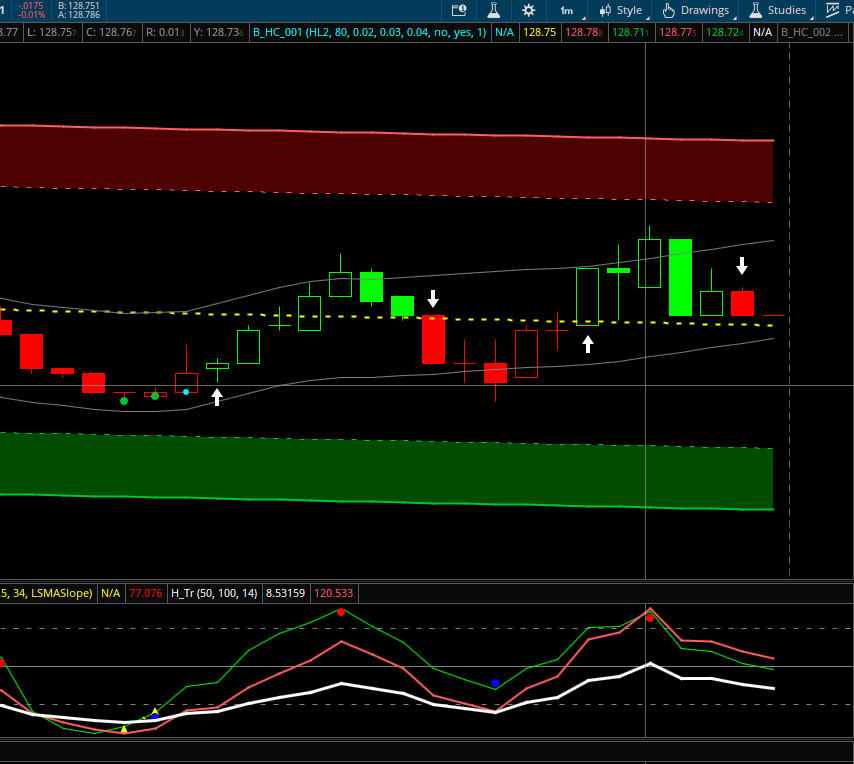854x764 pixels.
Task: Open the flask Edit Studies icon beside gear
Action: pyautogui.click(x=493, y=10)
